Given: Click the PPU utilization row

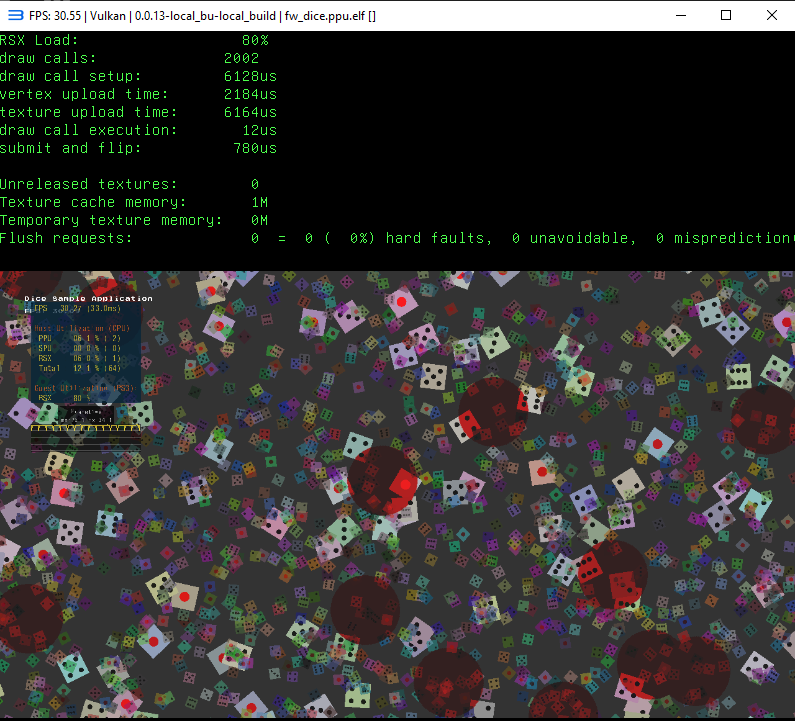Looking at the screenshot, I should pos(79,338).
